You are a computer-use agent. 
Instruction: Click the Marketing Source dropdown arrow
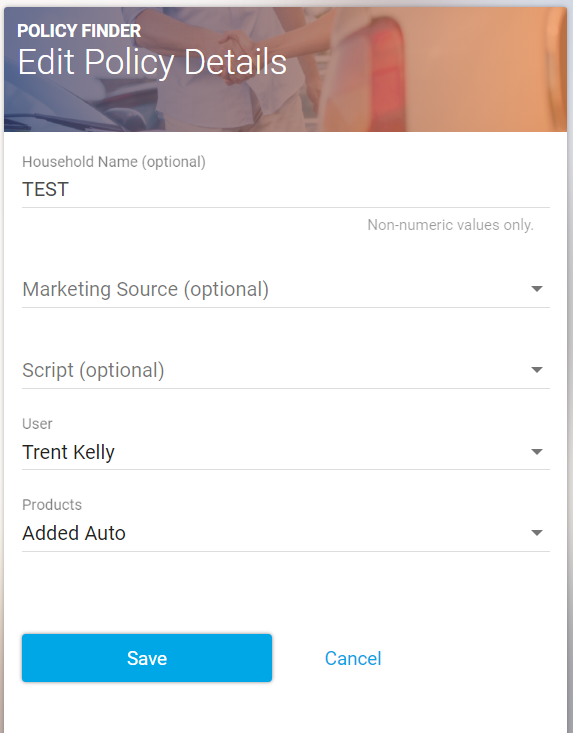[x=537, y=289]
